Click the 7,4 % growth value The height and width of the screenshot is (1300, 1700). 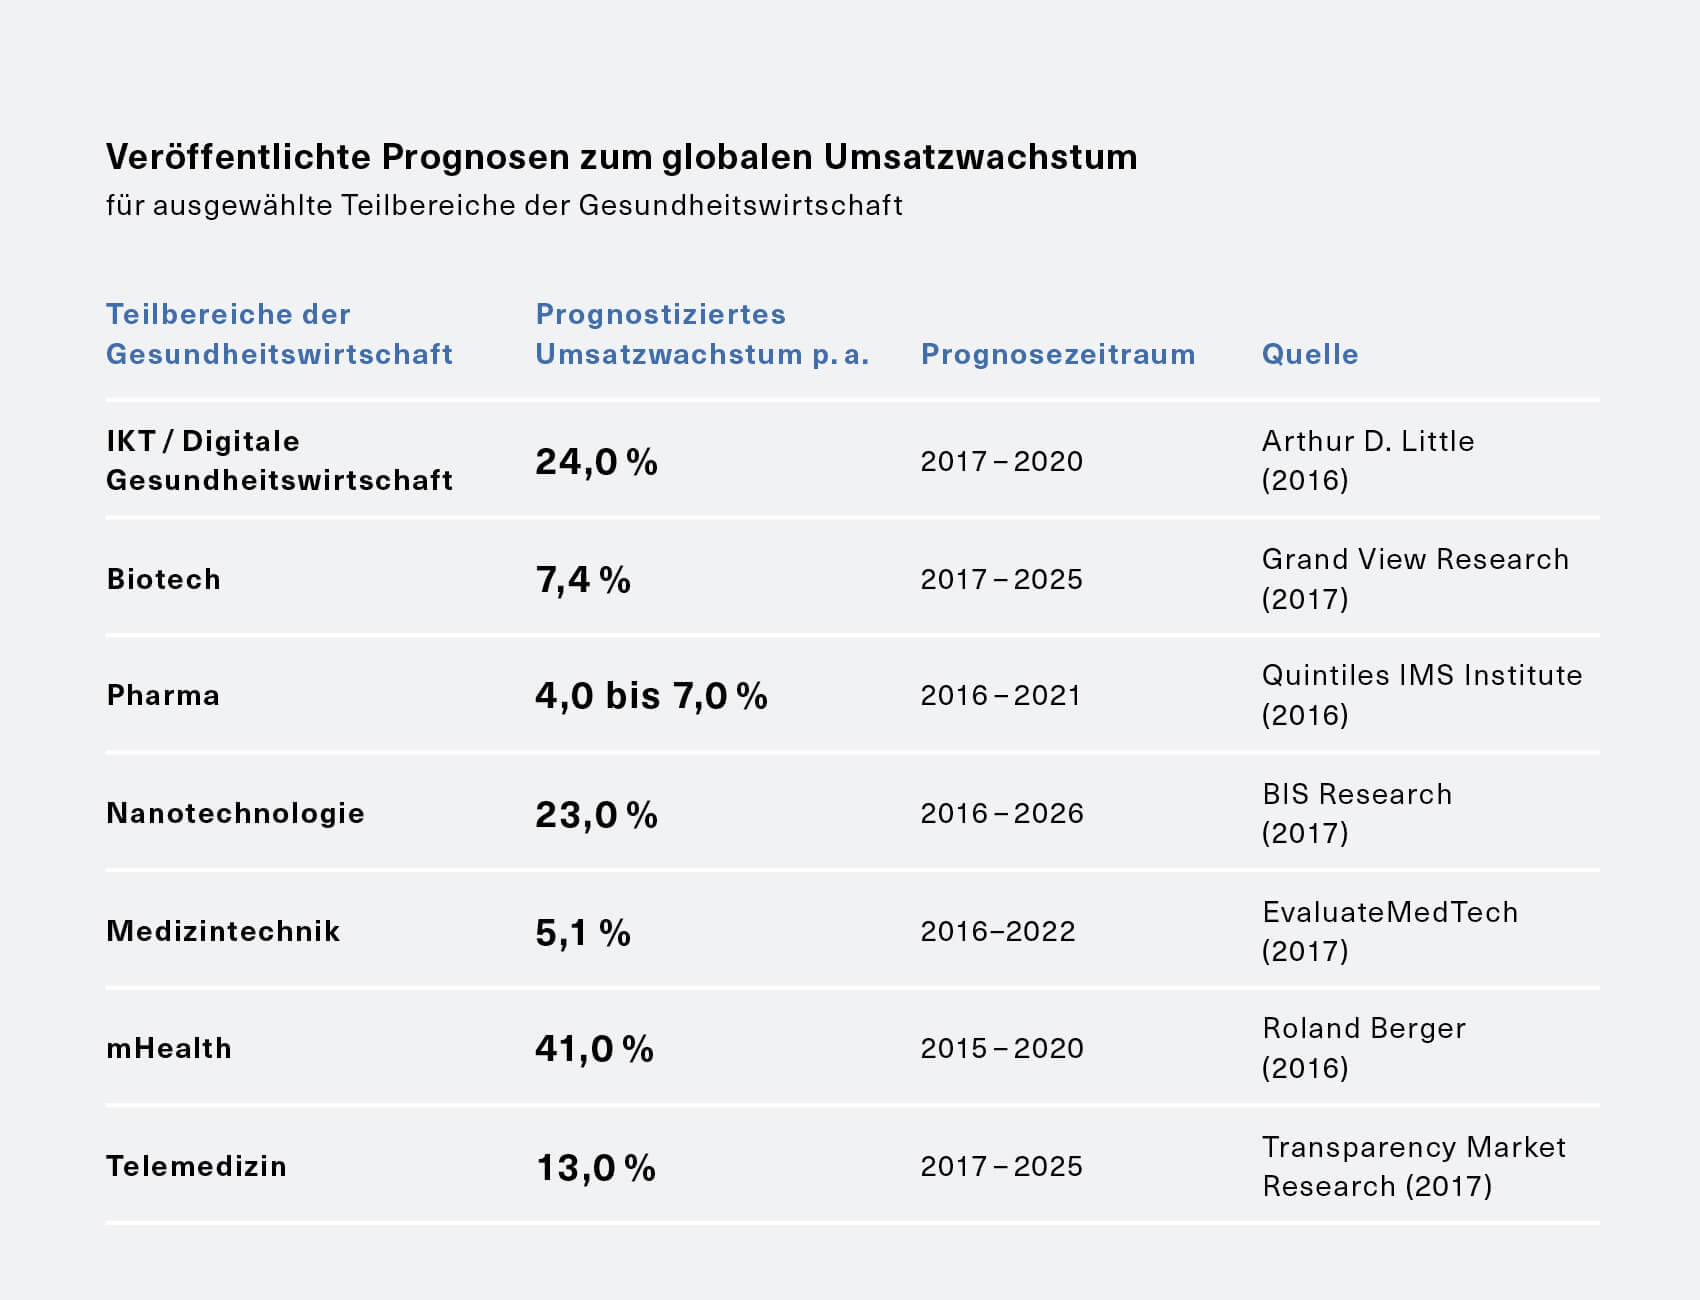coord(583,579)
